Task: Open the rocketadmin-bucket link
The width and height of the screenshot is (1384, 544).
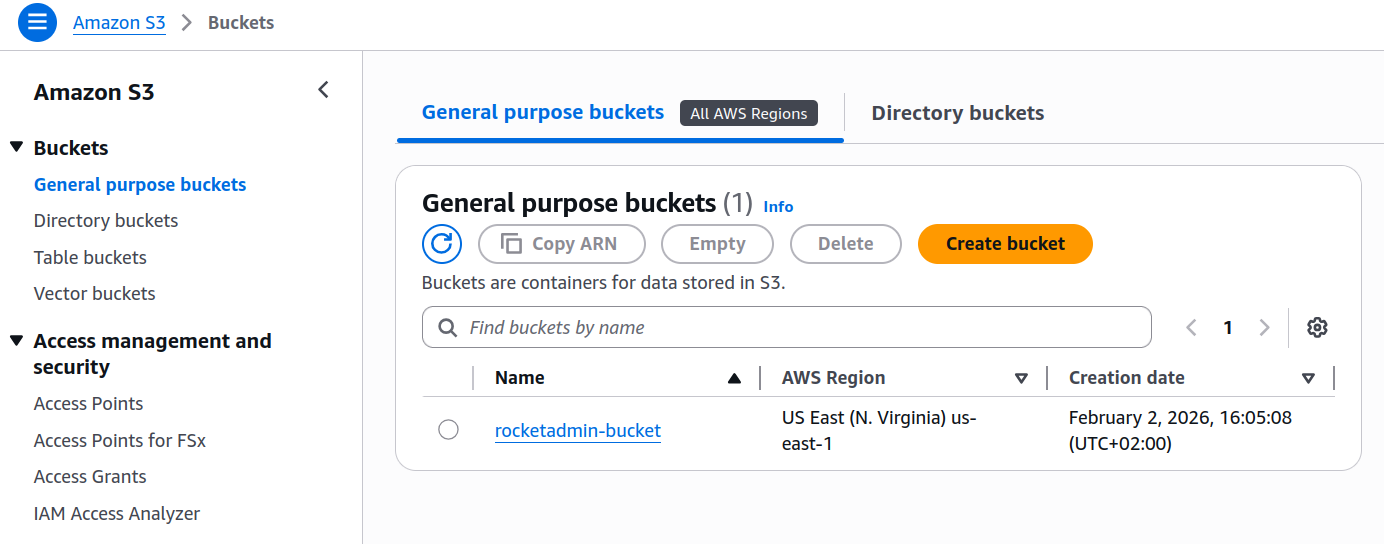Action: (x=577, y=431)
